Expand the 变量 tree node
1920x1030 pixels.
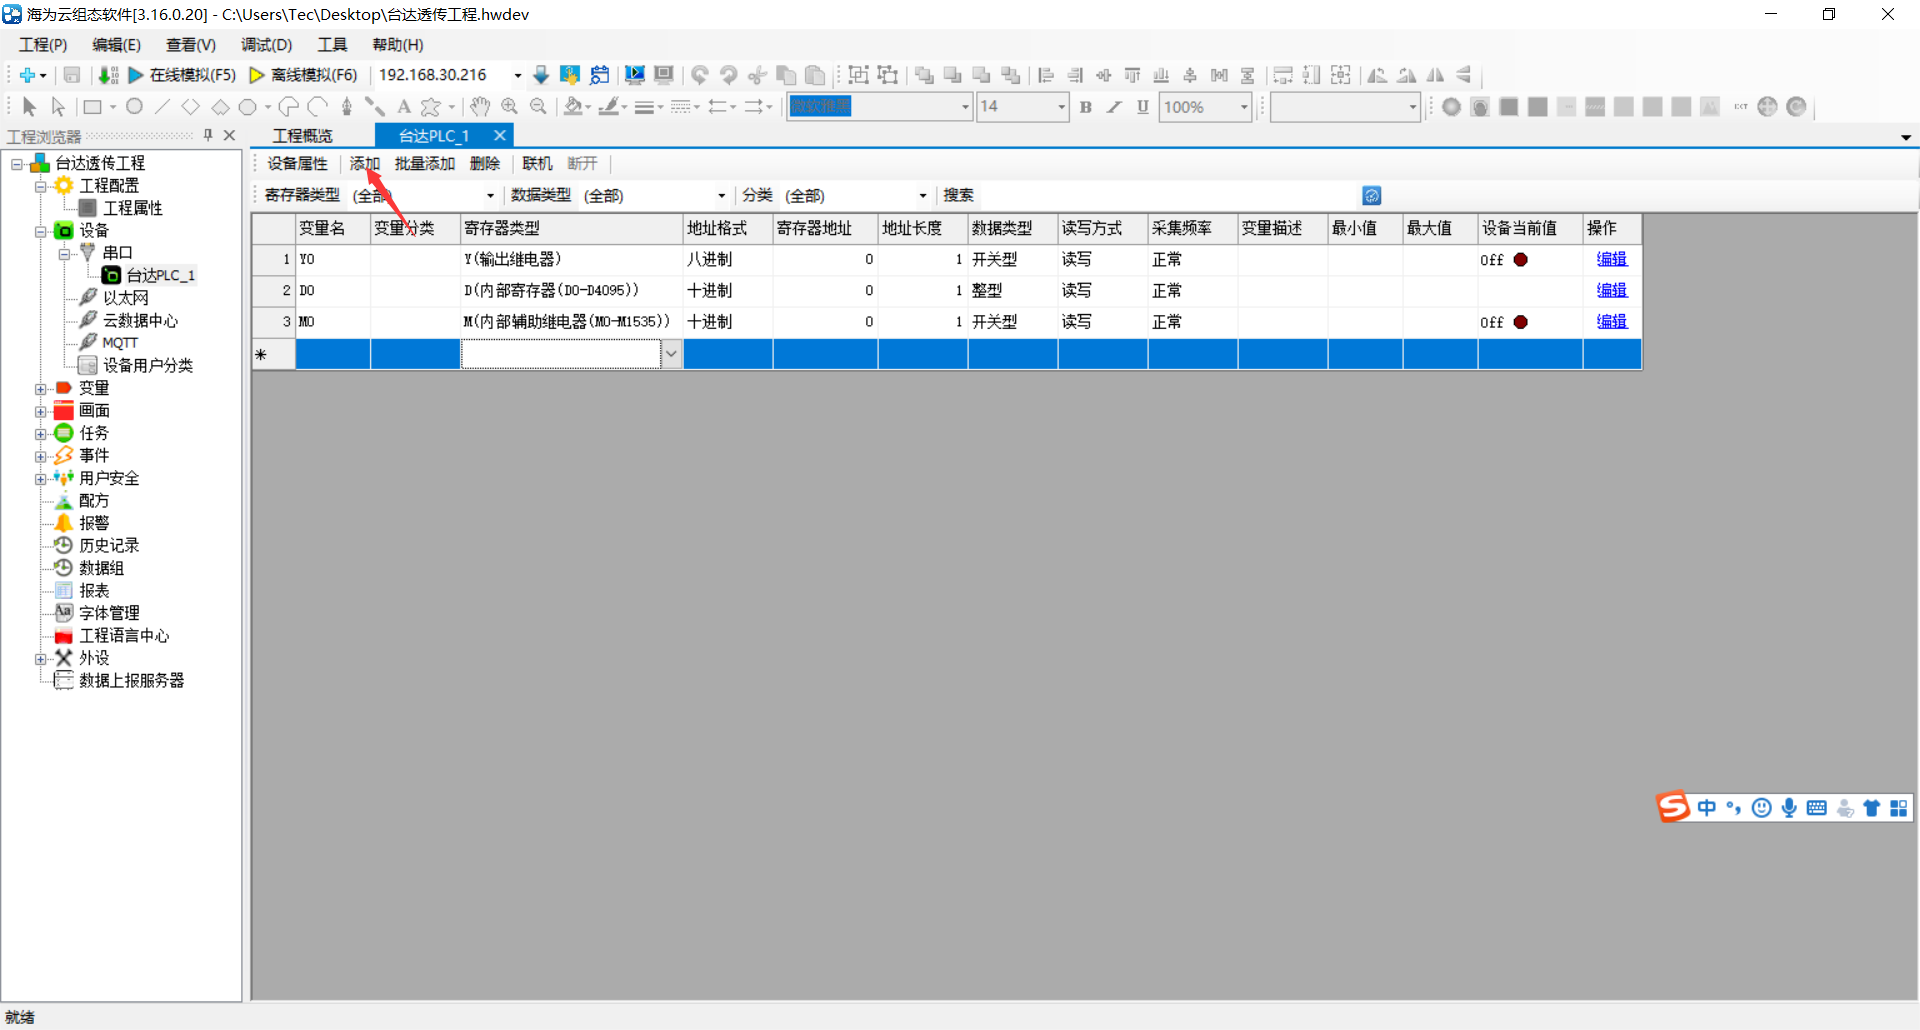point(41,388)
